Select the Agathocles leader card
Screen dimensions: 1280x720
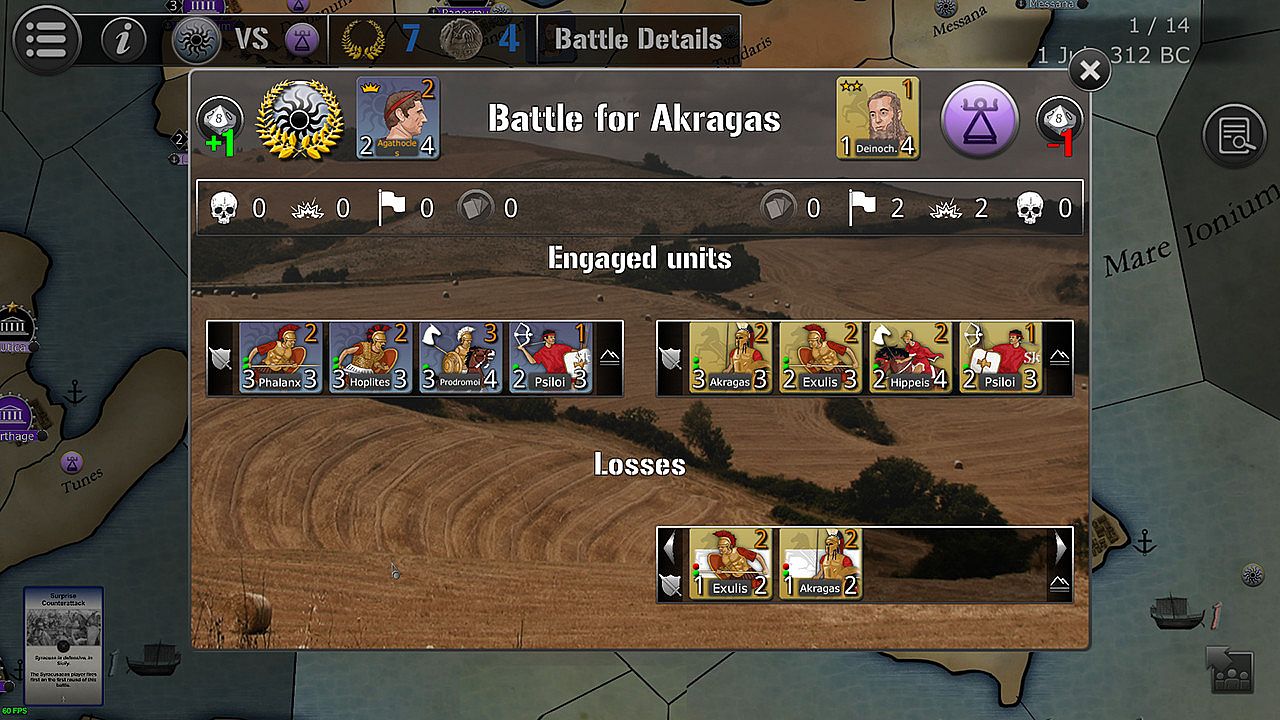pyautogui.click(x=398, y=118)
